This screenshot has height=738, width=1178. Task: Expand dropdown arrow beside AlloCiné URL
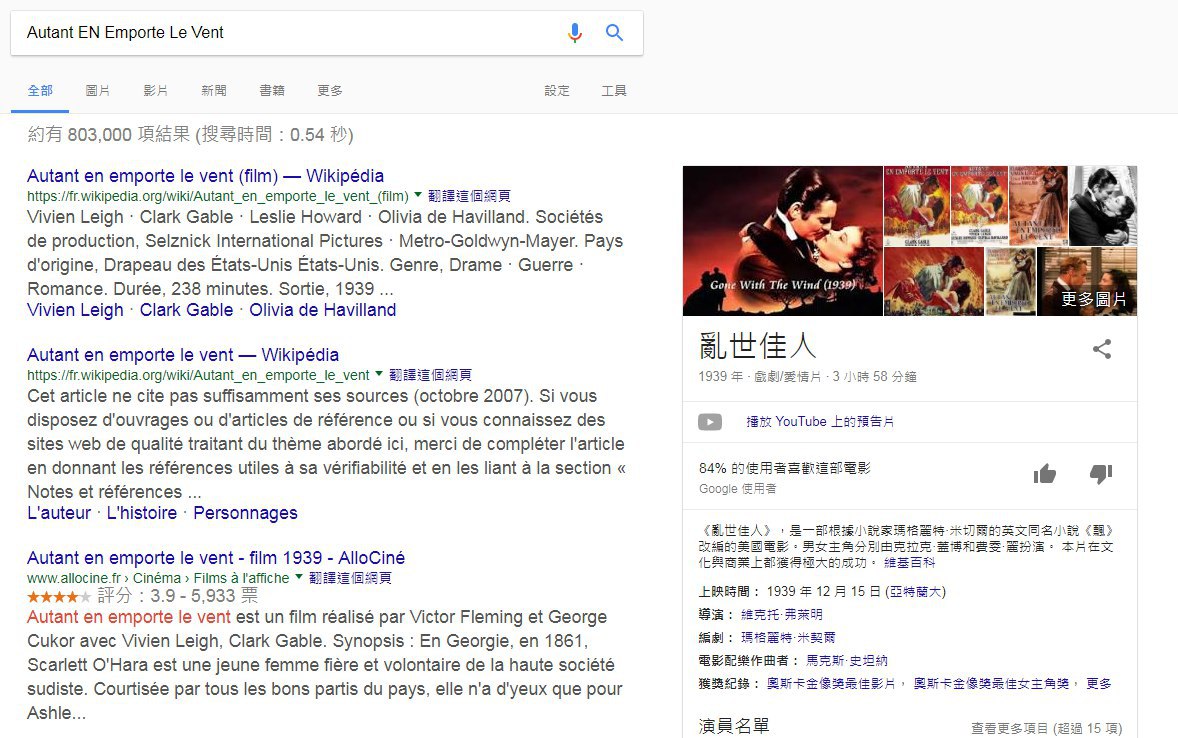coord(299,577)
